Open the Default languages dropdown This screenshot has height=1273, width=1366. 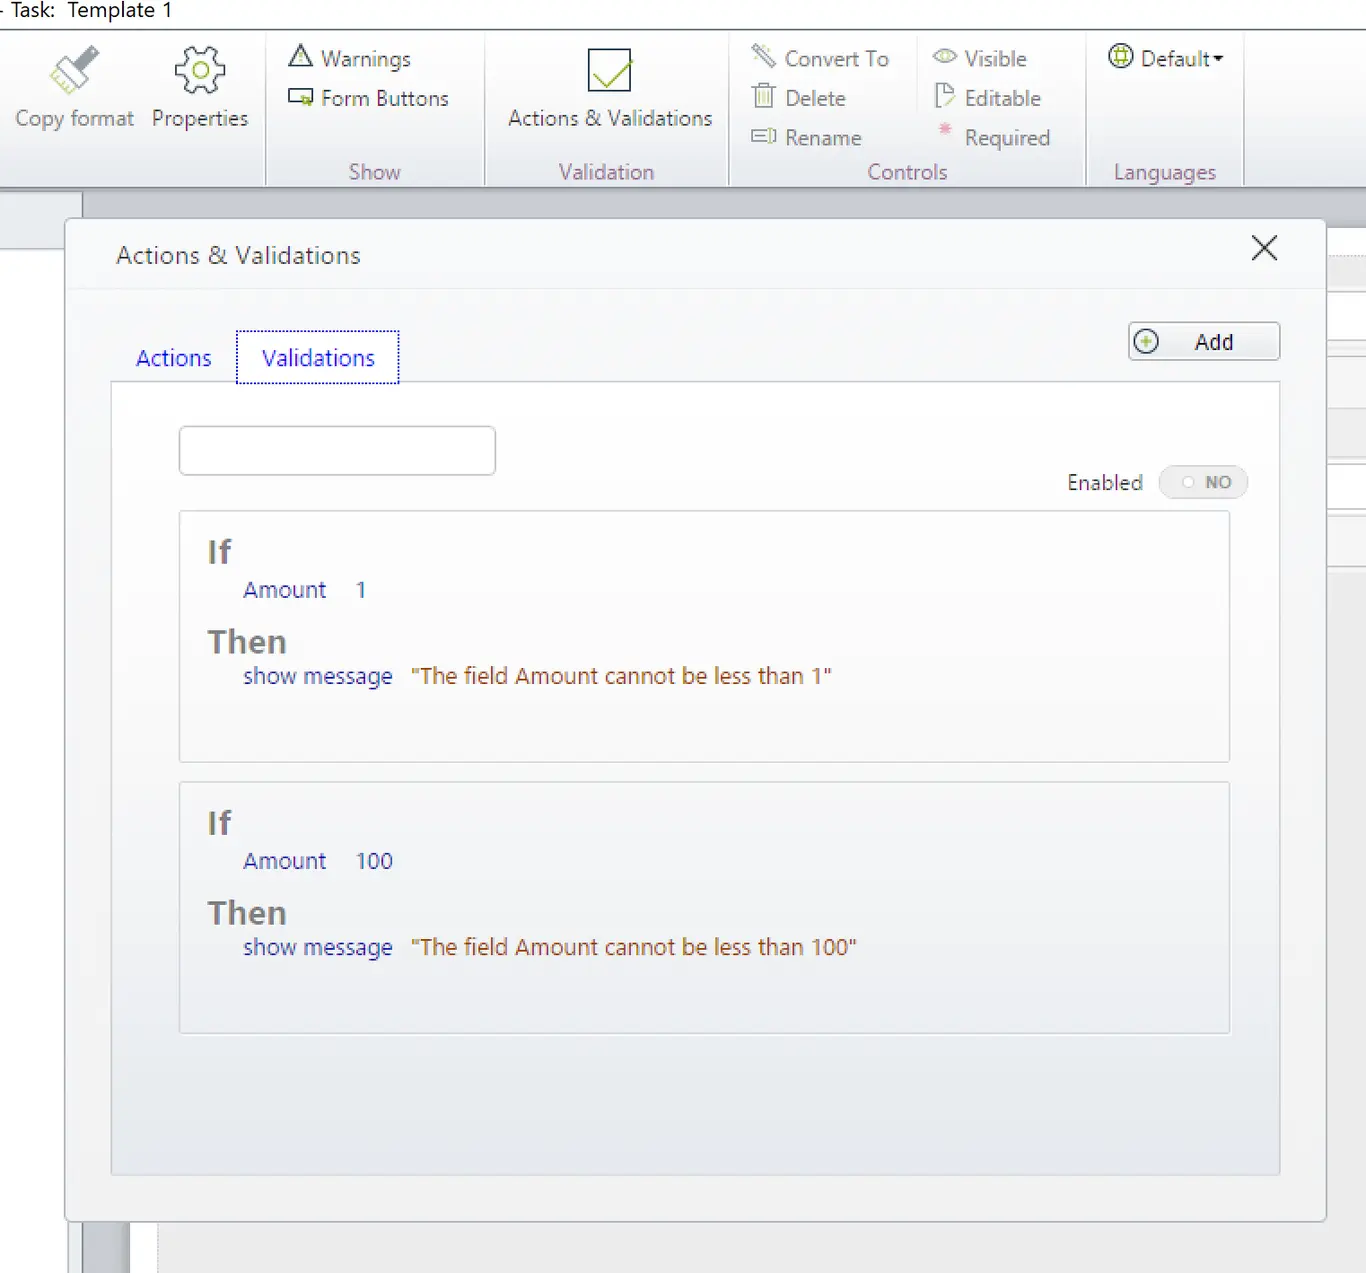(1166, 58)
